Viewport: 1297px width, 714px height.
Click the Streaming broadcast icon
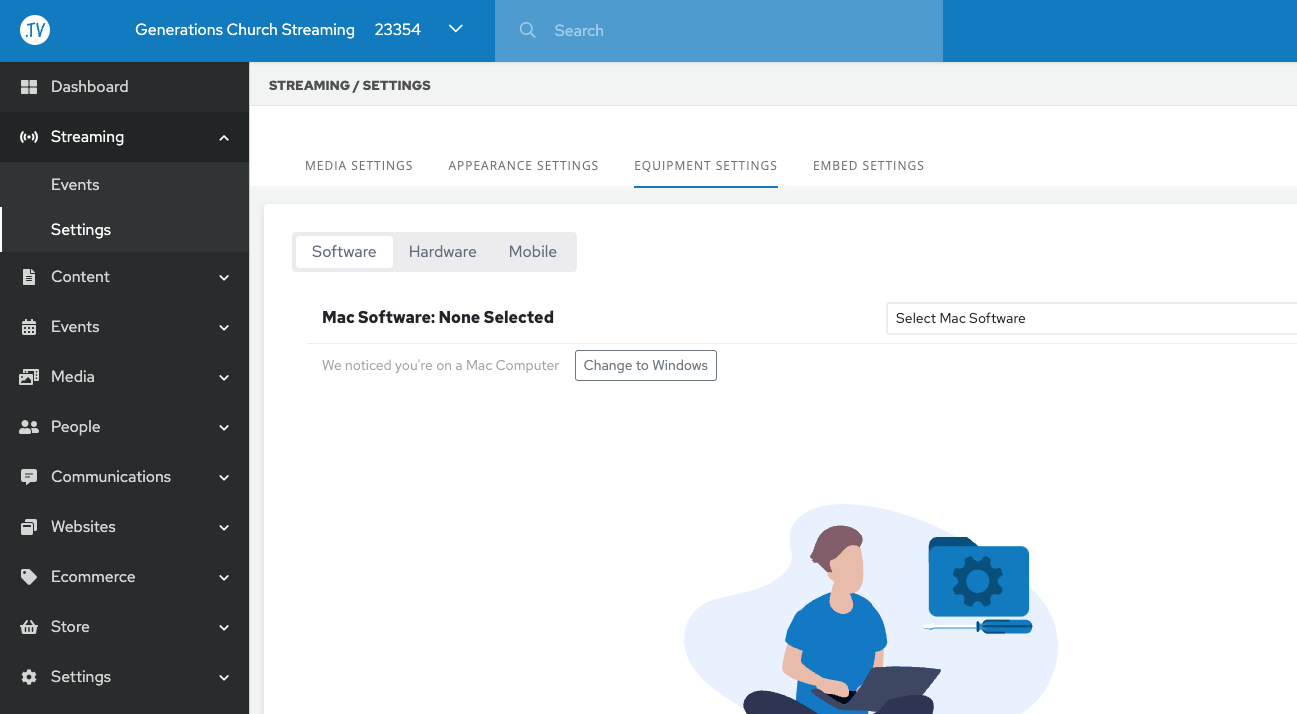coord(29,137)
